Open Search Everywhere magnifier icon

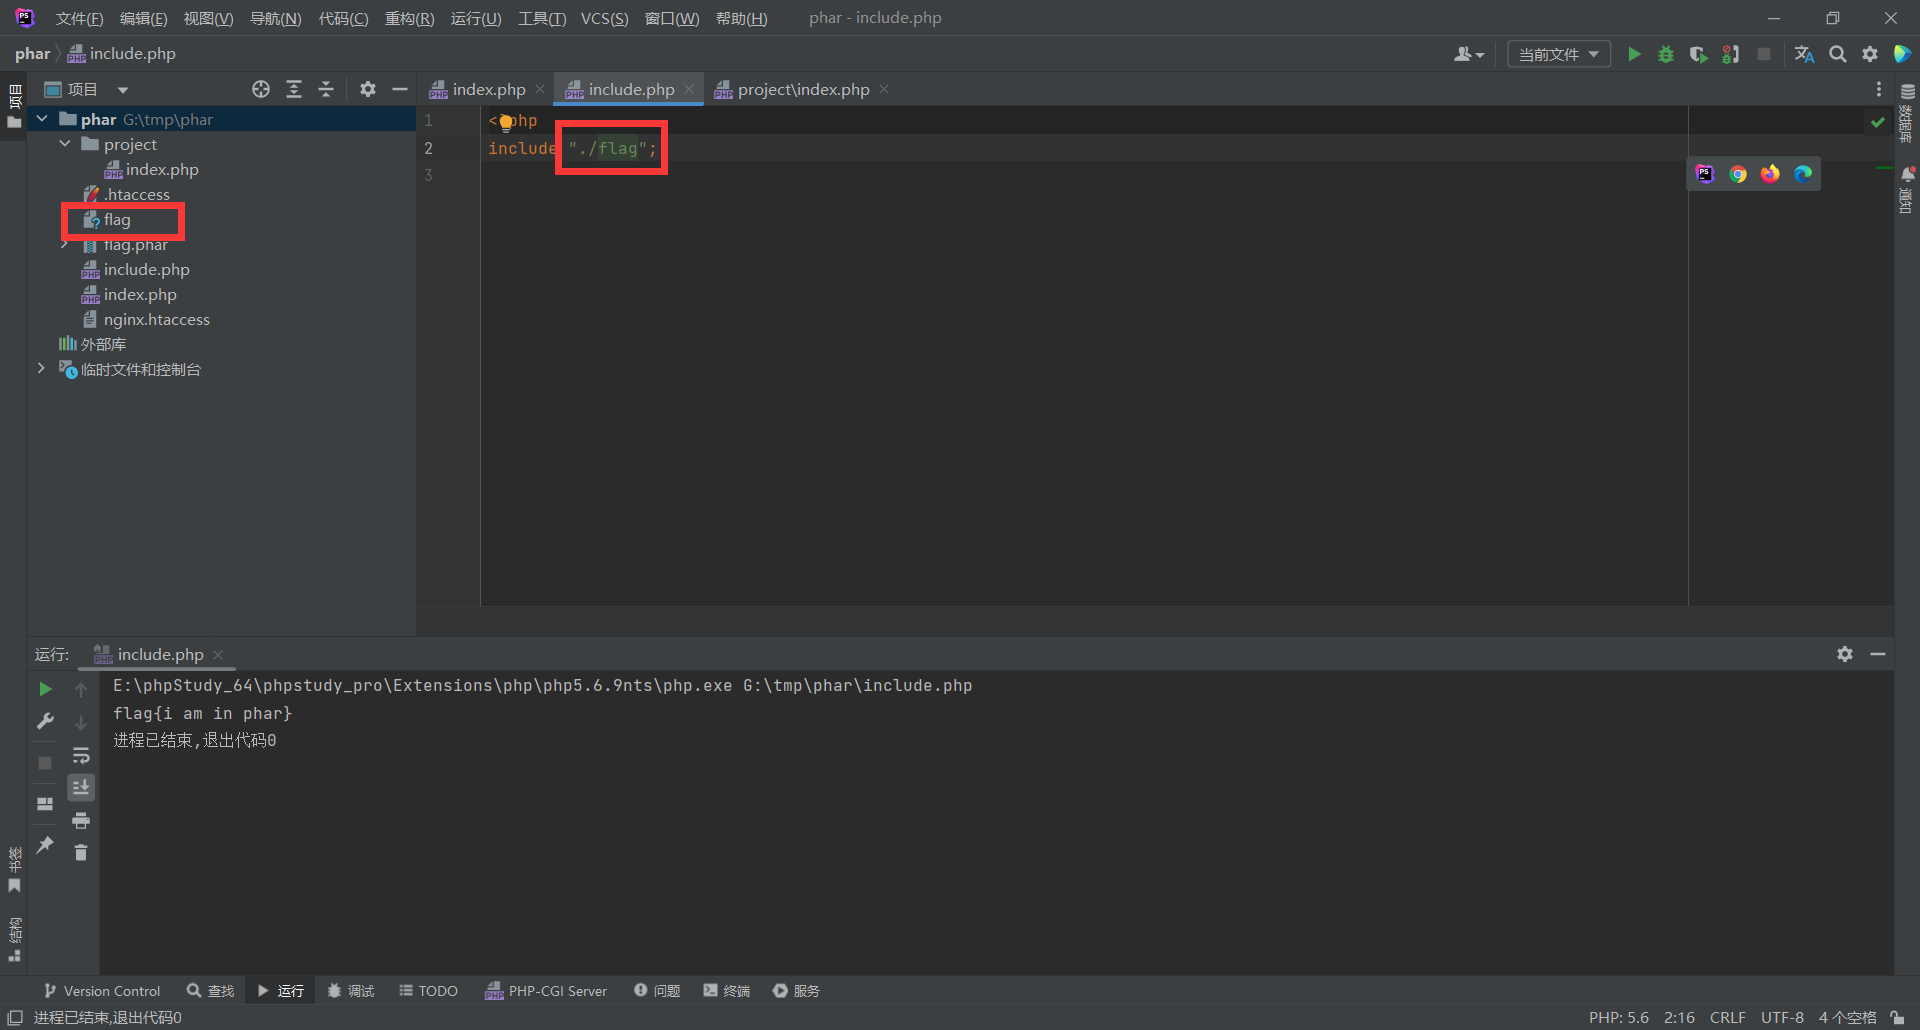1838,54
